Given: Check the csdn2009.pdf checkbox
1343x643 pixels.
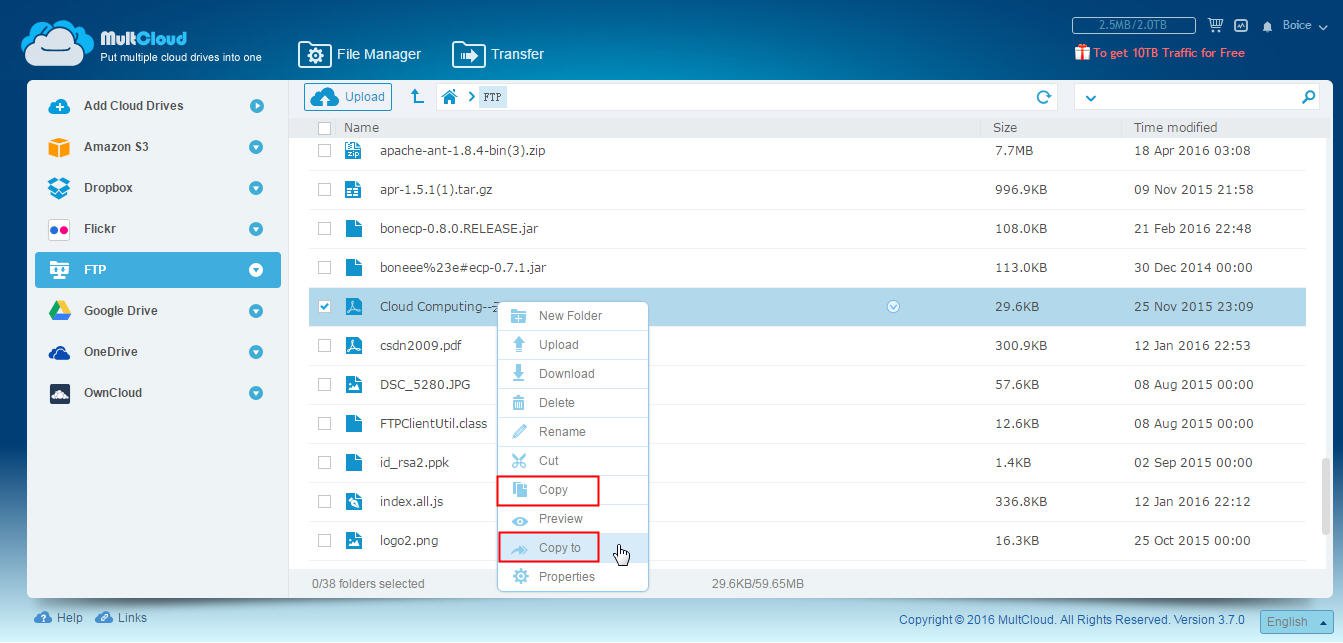Looking at the screenshot, I should click(x=324, y=346).
